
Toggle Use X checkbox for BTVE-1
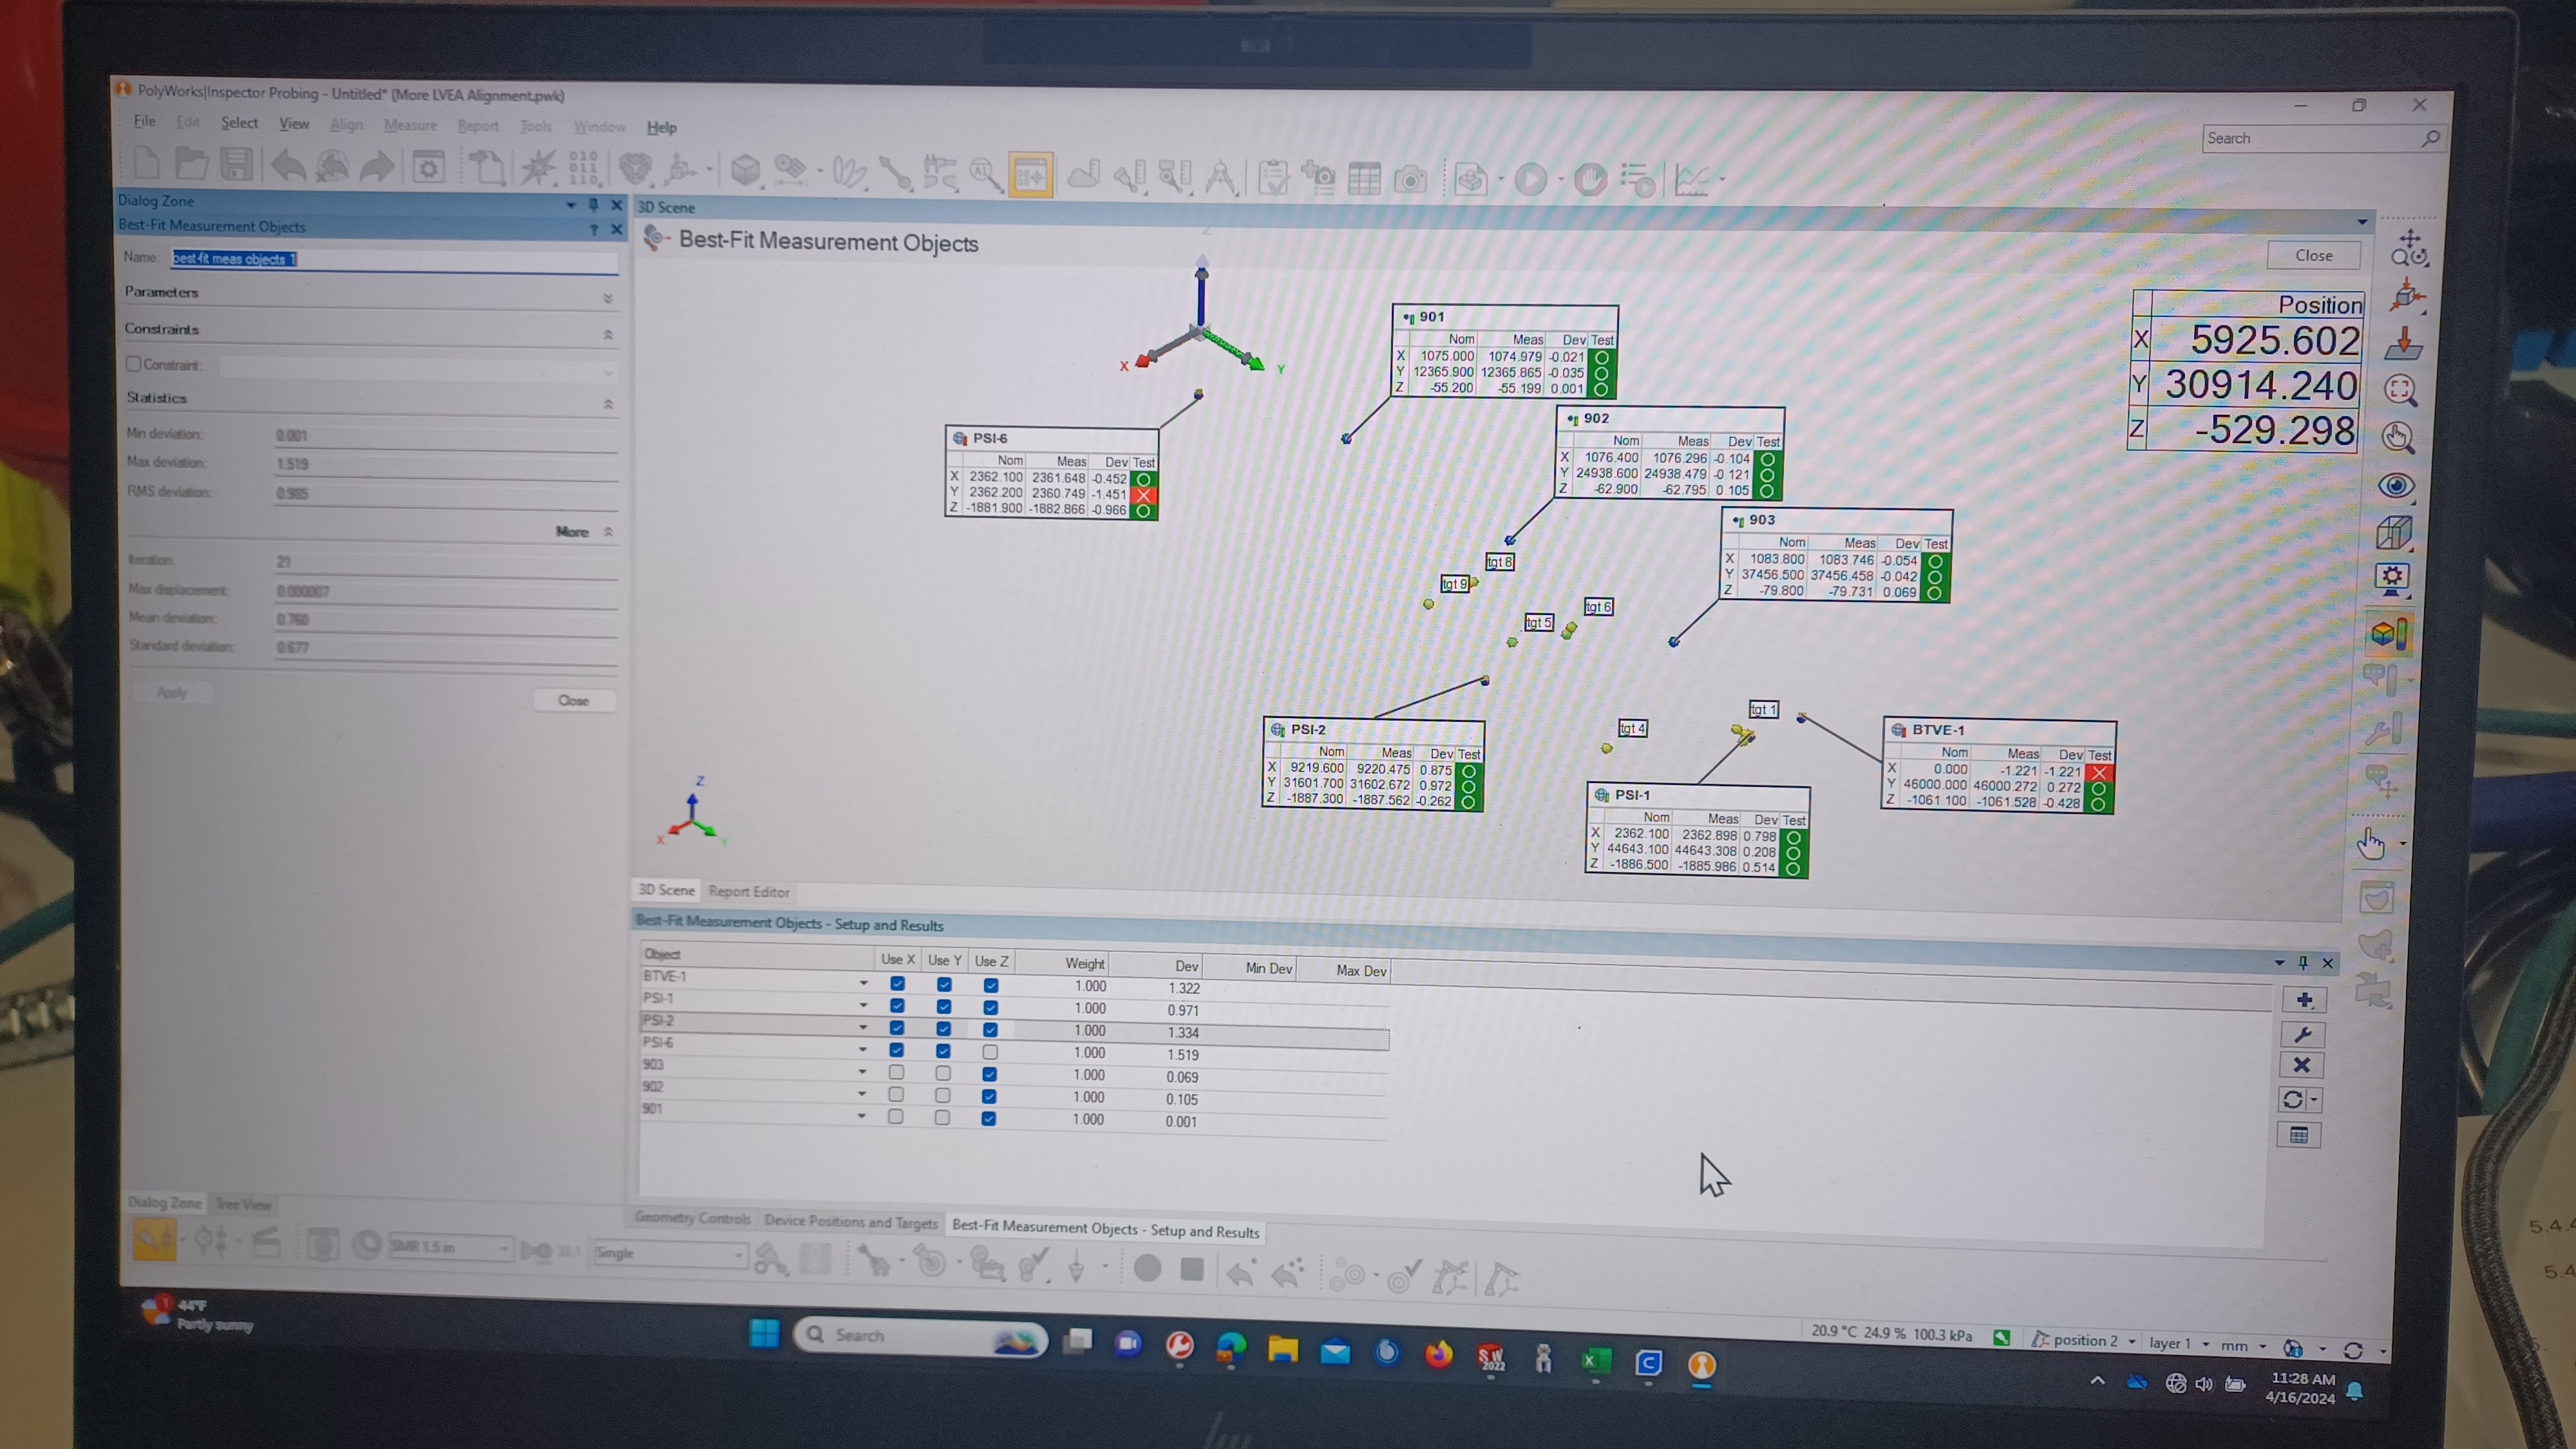897,984
